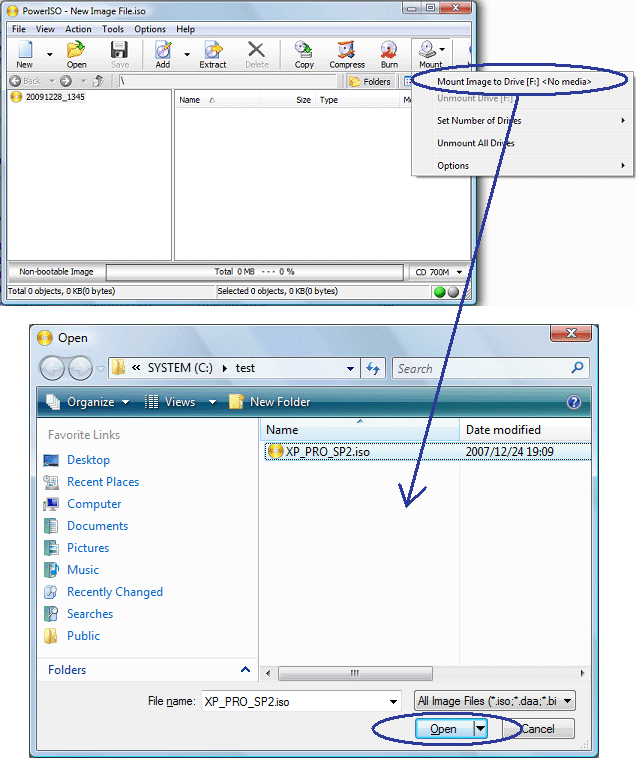Click the Copy disc toolbar icon
The width and height of the screenshot is (636, 773).
coord(304,54)
